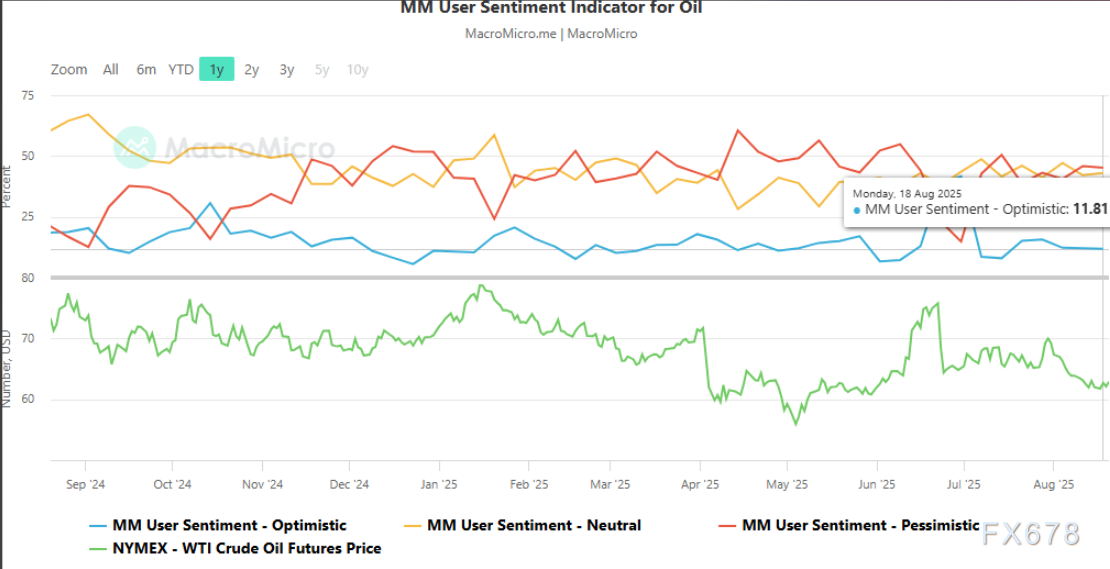This screenshot has width=1110, height=569.
Task: Switch zoom range to 2y
Action: pos(252,69)
